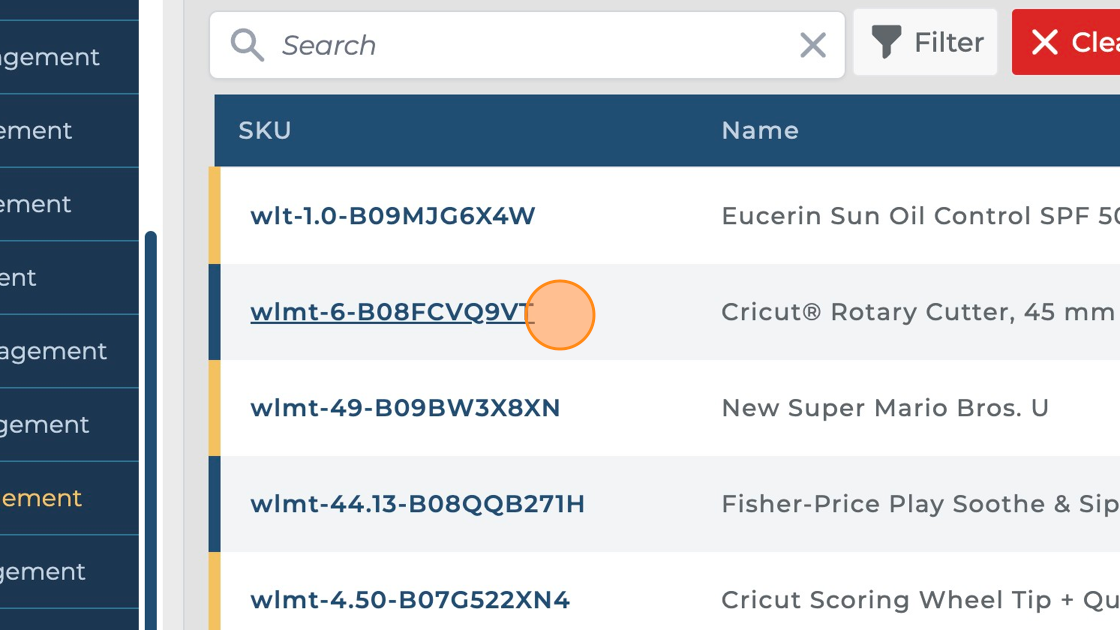Screen dimensions: 1120x630
Task: Click the search magnifier icon
Action: tap(247, 45)
